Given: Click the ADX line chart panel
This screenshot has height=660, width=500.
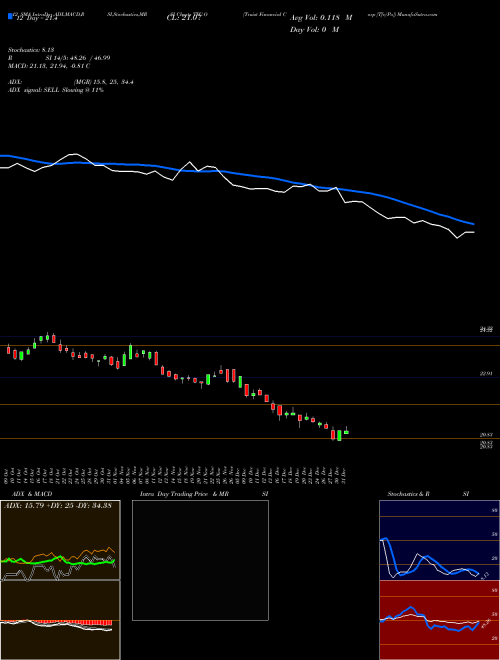Looking at the screenshot, I should click(60, 540).
